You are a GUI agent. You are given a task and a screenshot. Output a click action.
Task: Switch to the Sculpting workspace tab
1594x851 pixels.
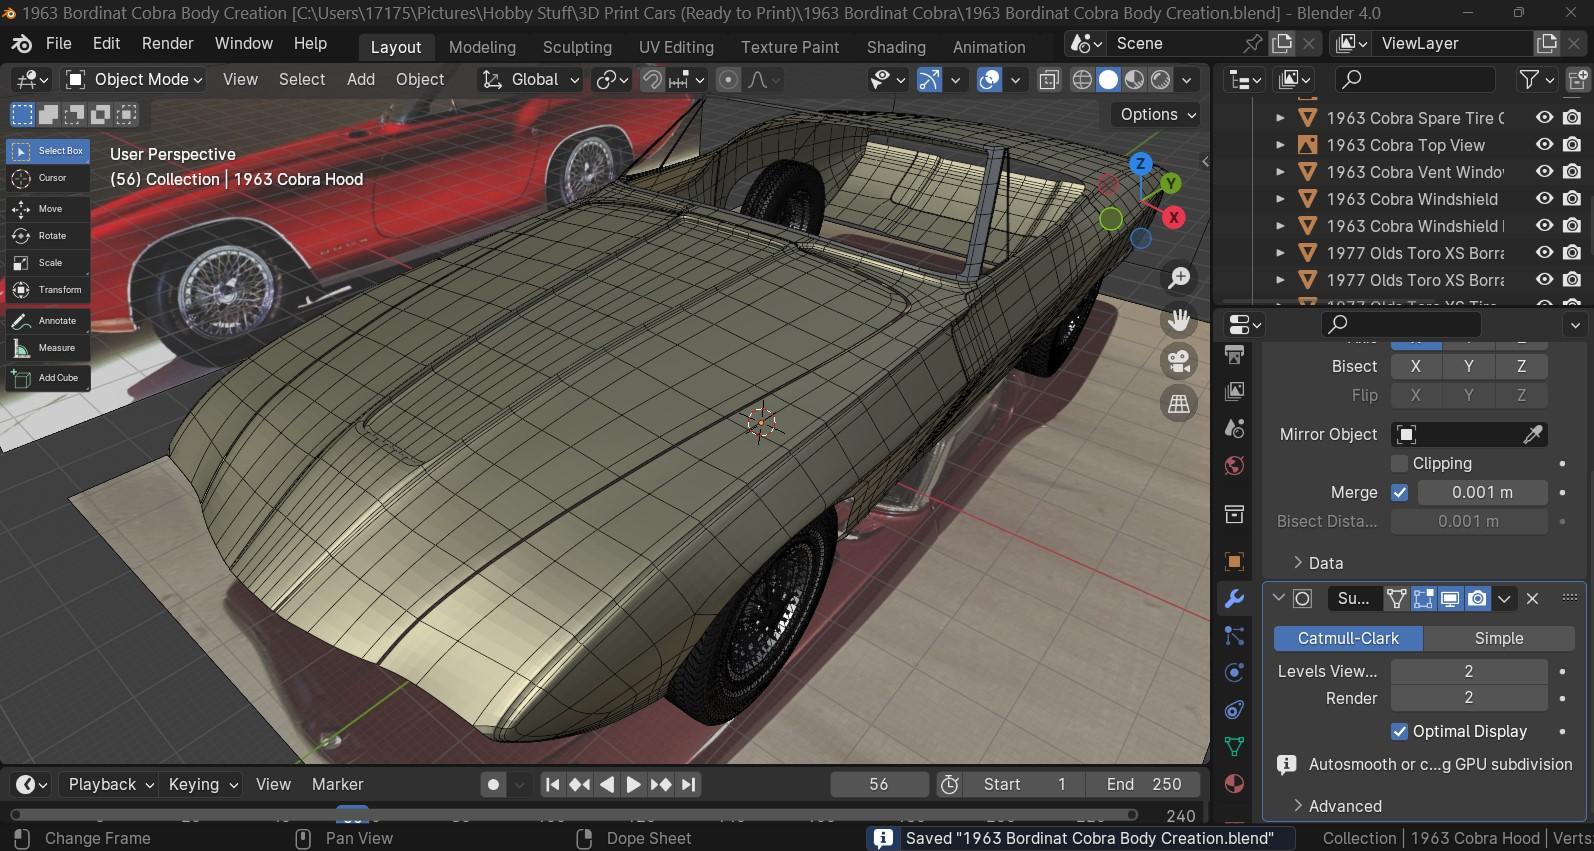[577, 47]
